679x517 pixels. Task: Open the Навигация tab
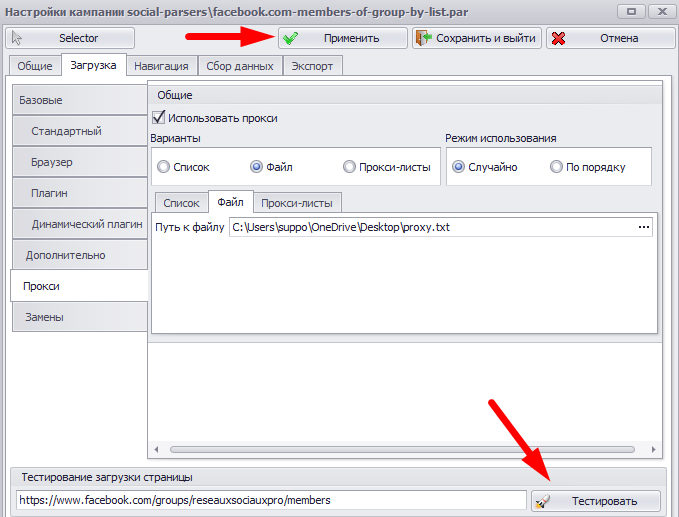point(161,66)
